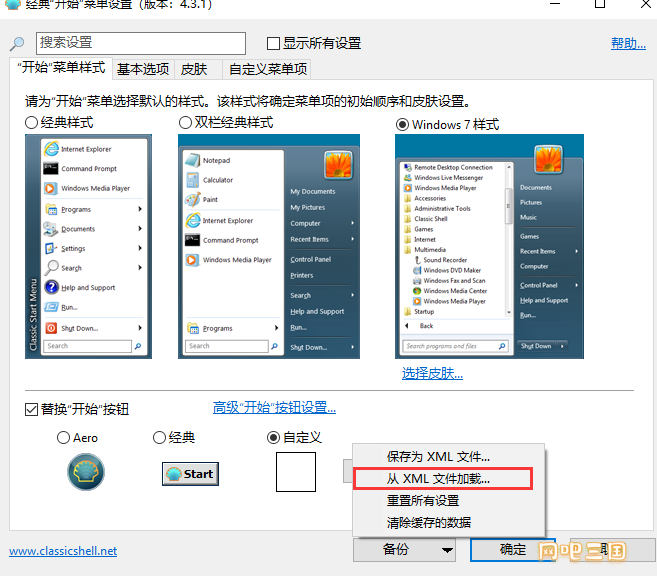Choose Save to XML file menu item
This screenshot has height=576, width=657.
[449, 457]
